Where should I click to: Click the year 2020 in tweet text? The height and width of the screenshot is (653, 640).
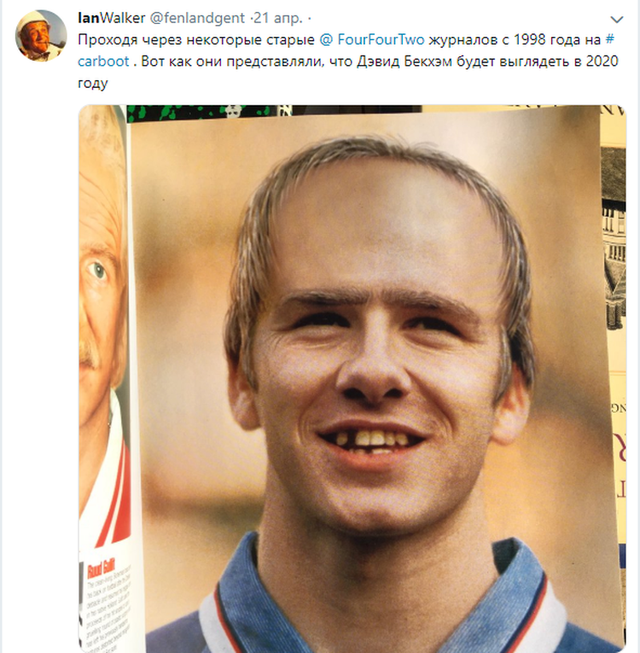click(602, 61)
